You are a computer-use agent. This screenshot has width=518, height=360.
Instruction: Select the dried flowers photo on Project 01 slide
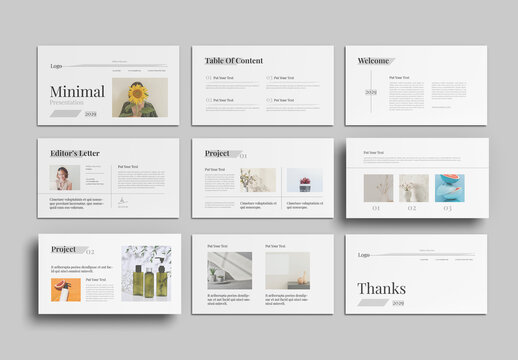(x=258, y=180)
